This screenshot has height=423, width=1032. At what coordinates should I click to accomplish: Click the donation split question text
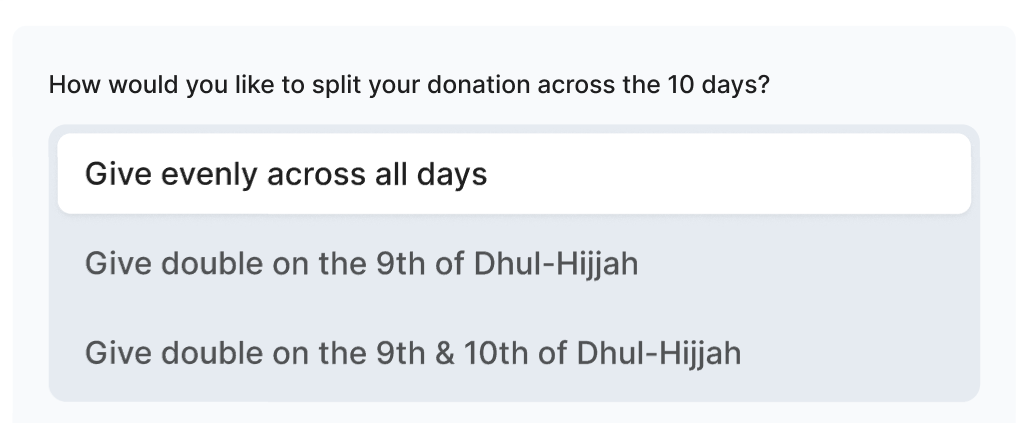(409, 85)
